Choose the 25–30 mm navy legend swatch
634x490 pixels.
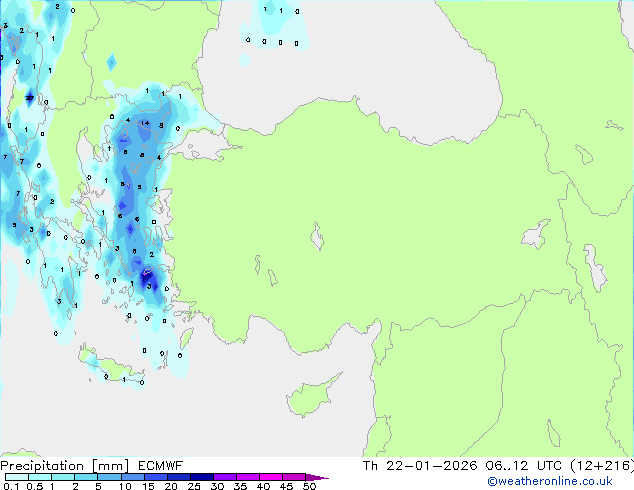[202, 477]
